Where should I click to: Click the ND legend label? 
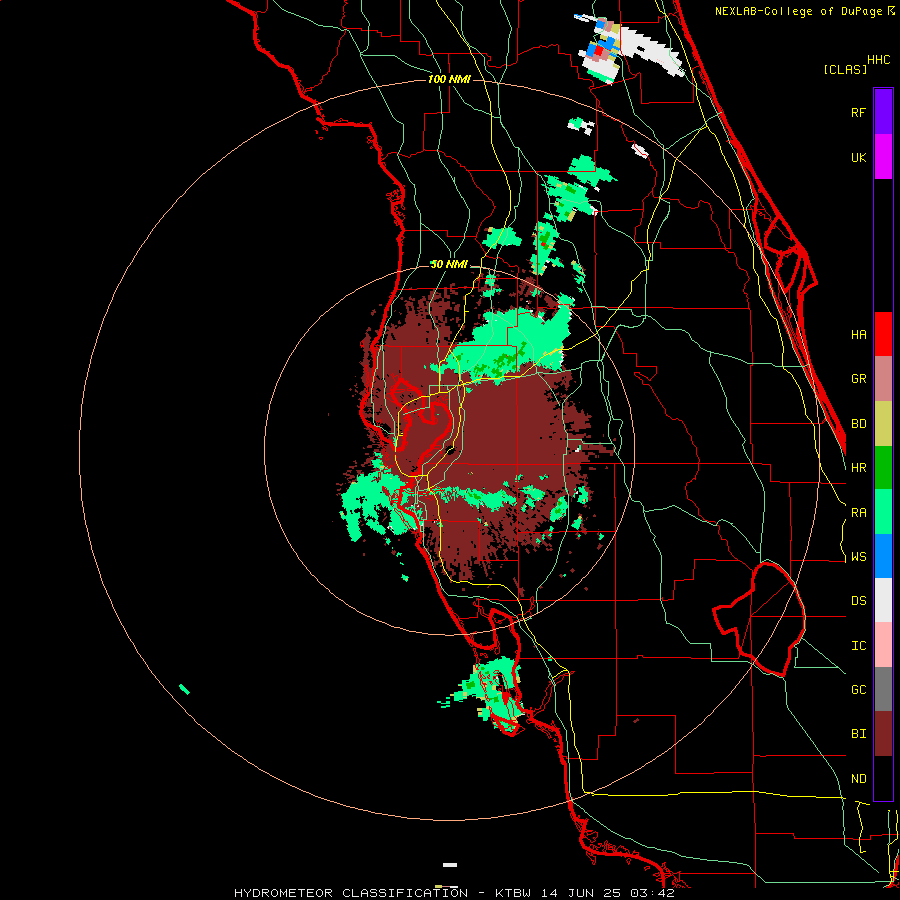pos(859,779)
